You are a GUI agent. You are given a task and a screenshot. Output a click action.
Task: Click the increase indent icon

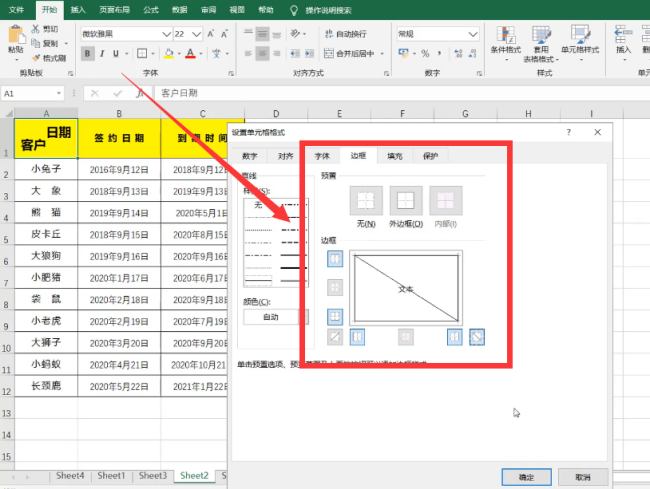point(310,53)
